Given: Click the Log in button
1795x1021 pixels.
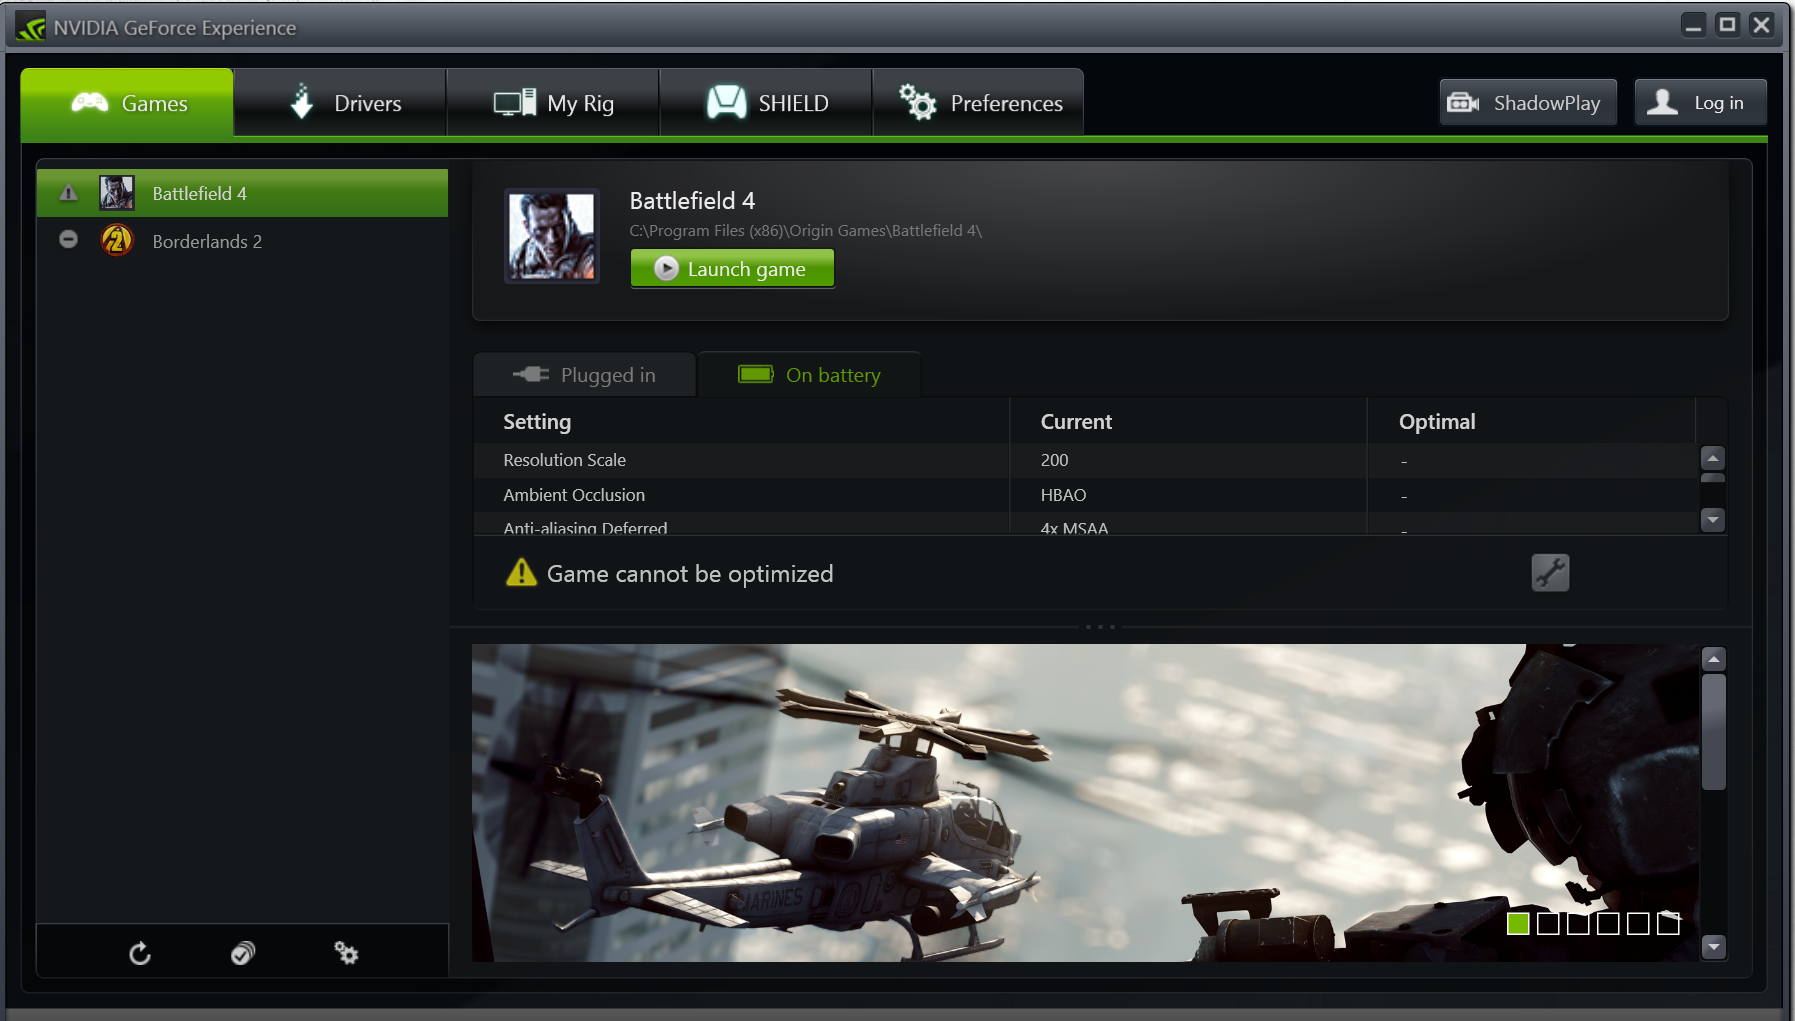Looking at the screenshot, I should (x=1700, y=102).
